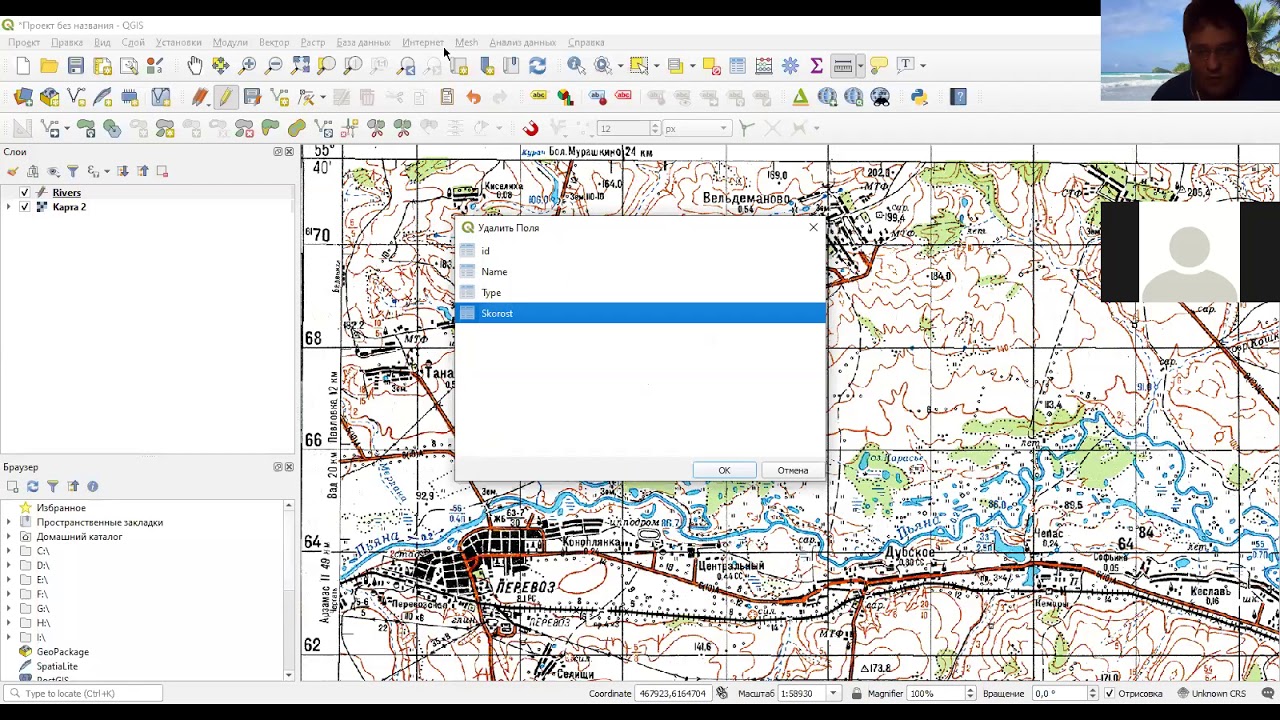Toggle visibility of the Rivers layer
Image resolution: width=1280 pixels, height=720 pixels.
(24, 193)
